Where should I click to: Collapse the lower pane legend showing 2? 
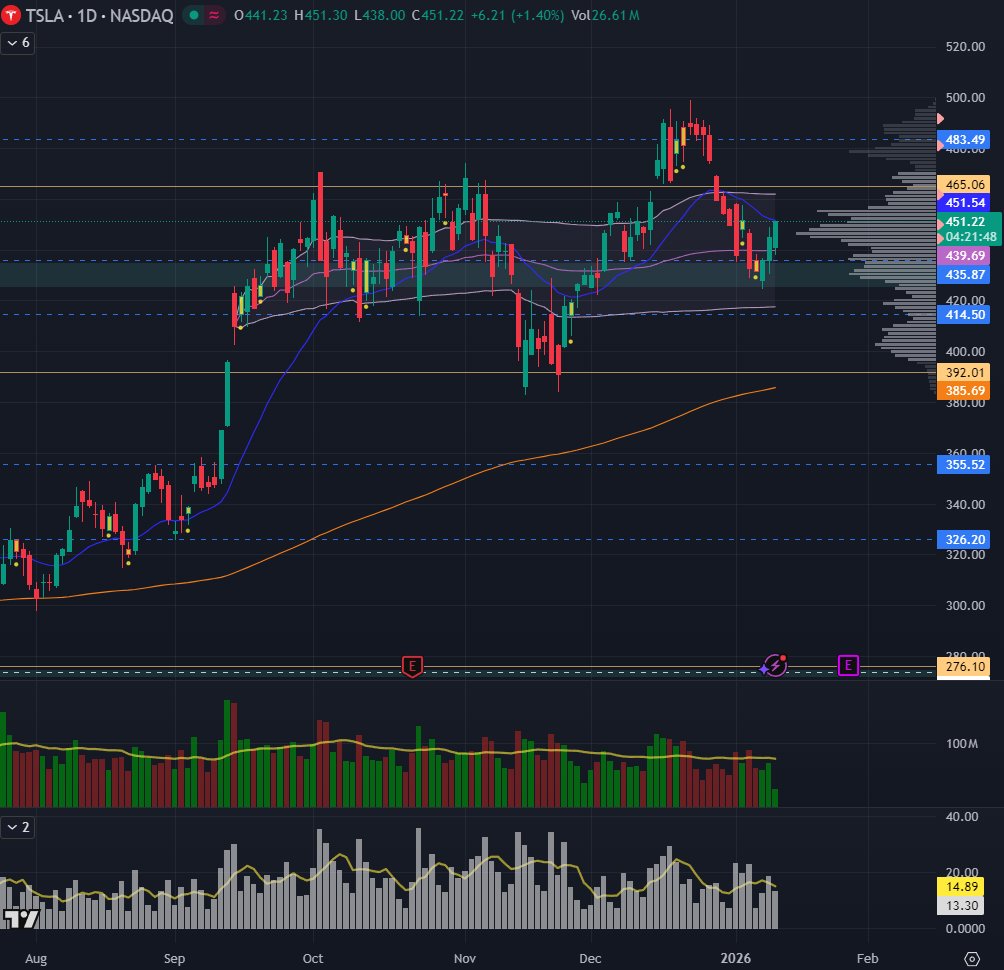[x=17, y=827]
